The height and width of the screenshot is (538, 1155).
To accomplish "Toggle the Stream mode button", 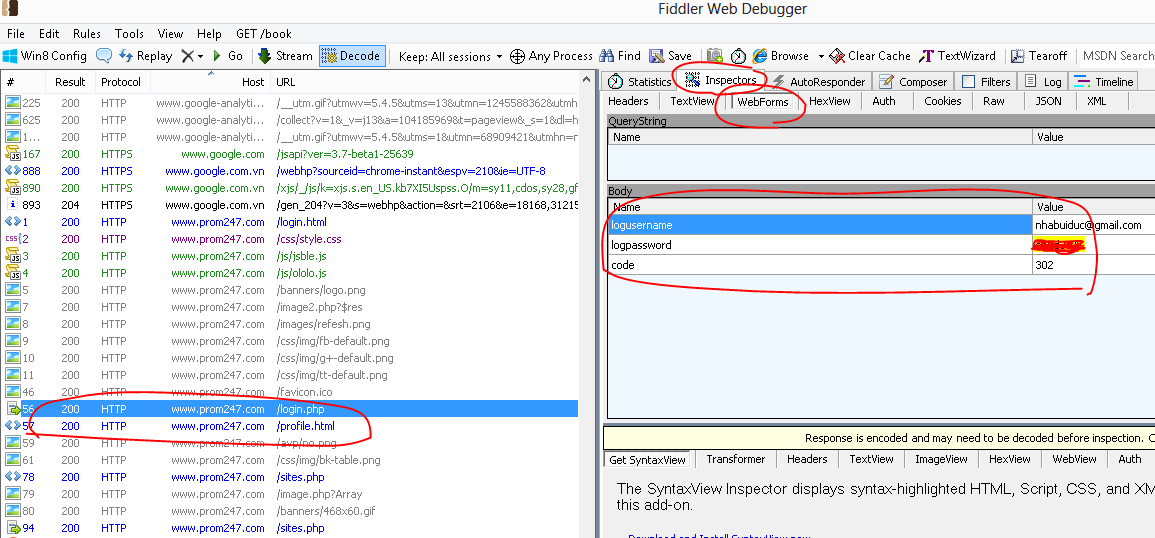I will 285,56.
